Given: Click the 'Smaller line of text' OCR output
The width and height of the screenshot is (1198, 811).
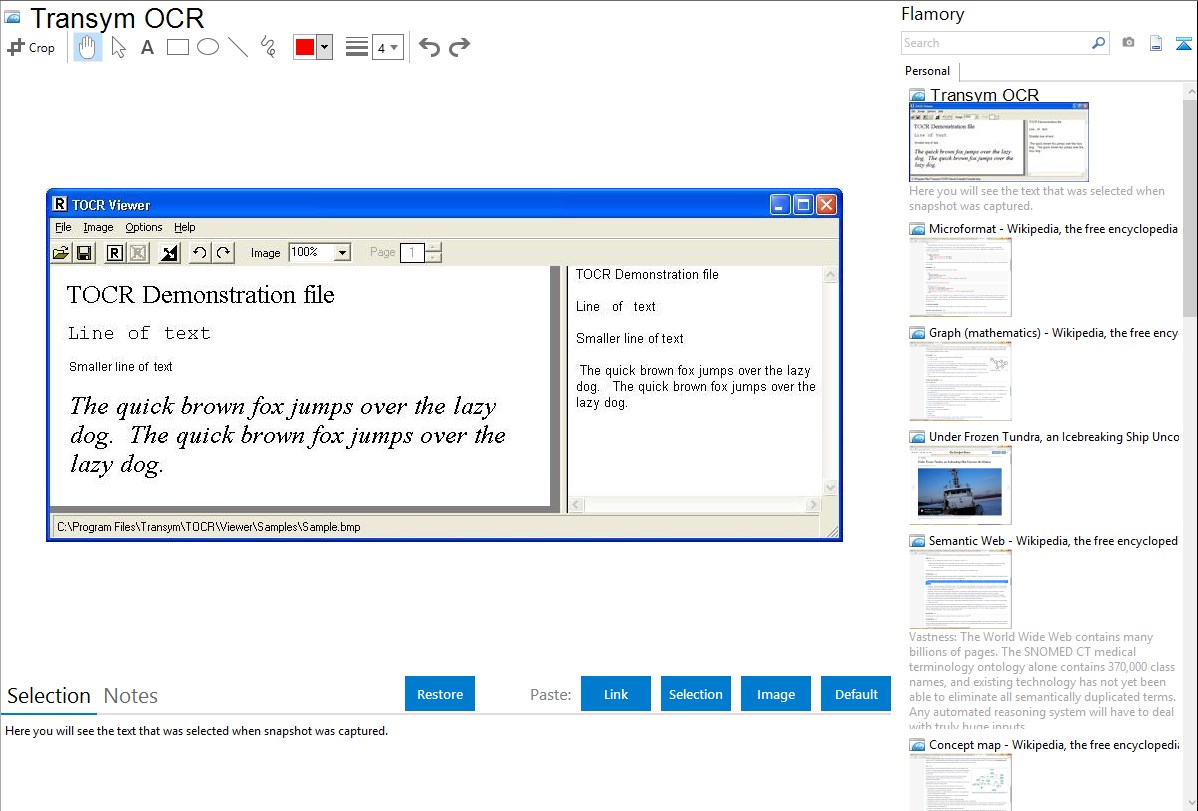Looking at the screenshot, I should (630, 339).
